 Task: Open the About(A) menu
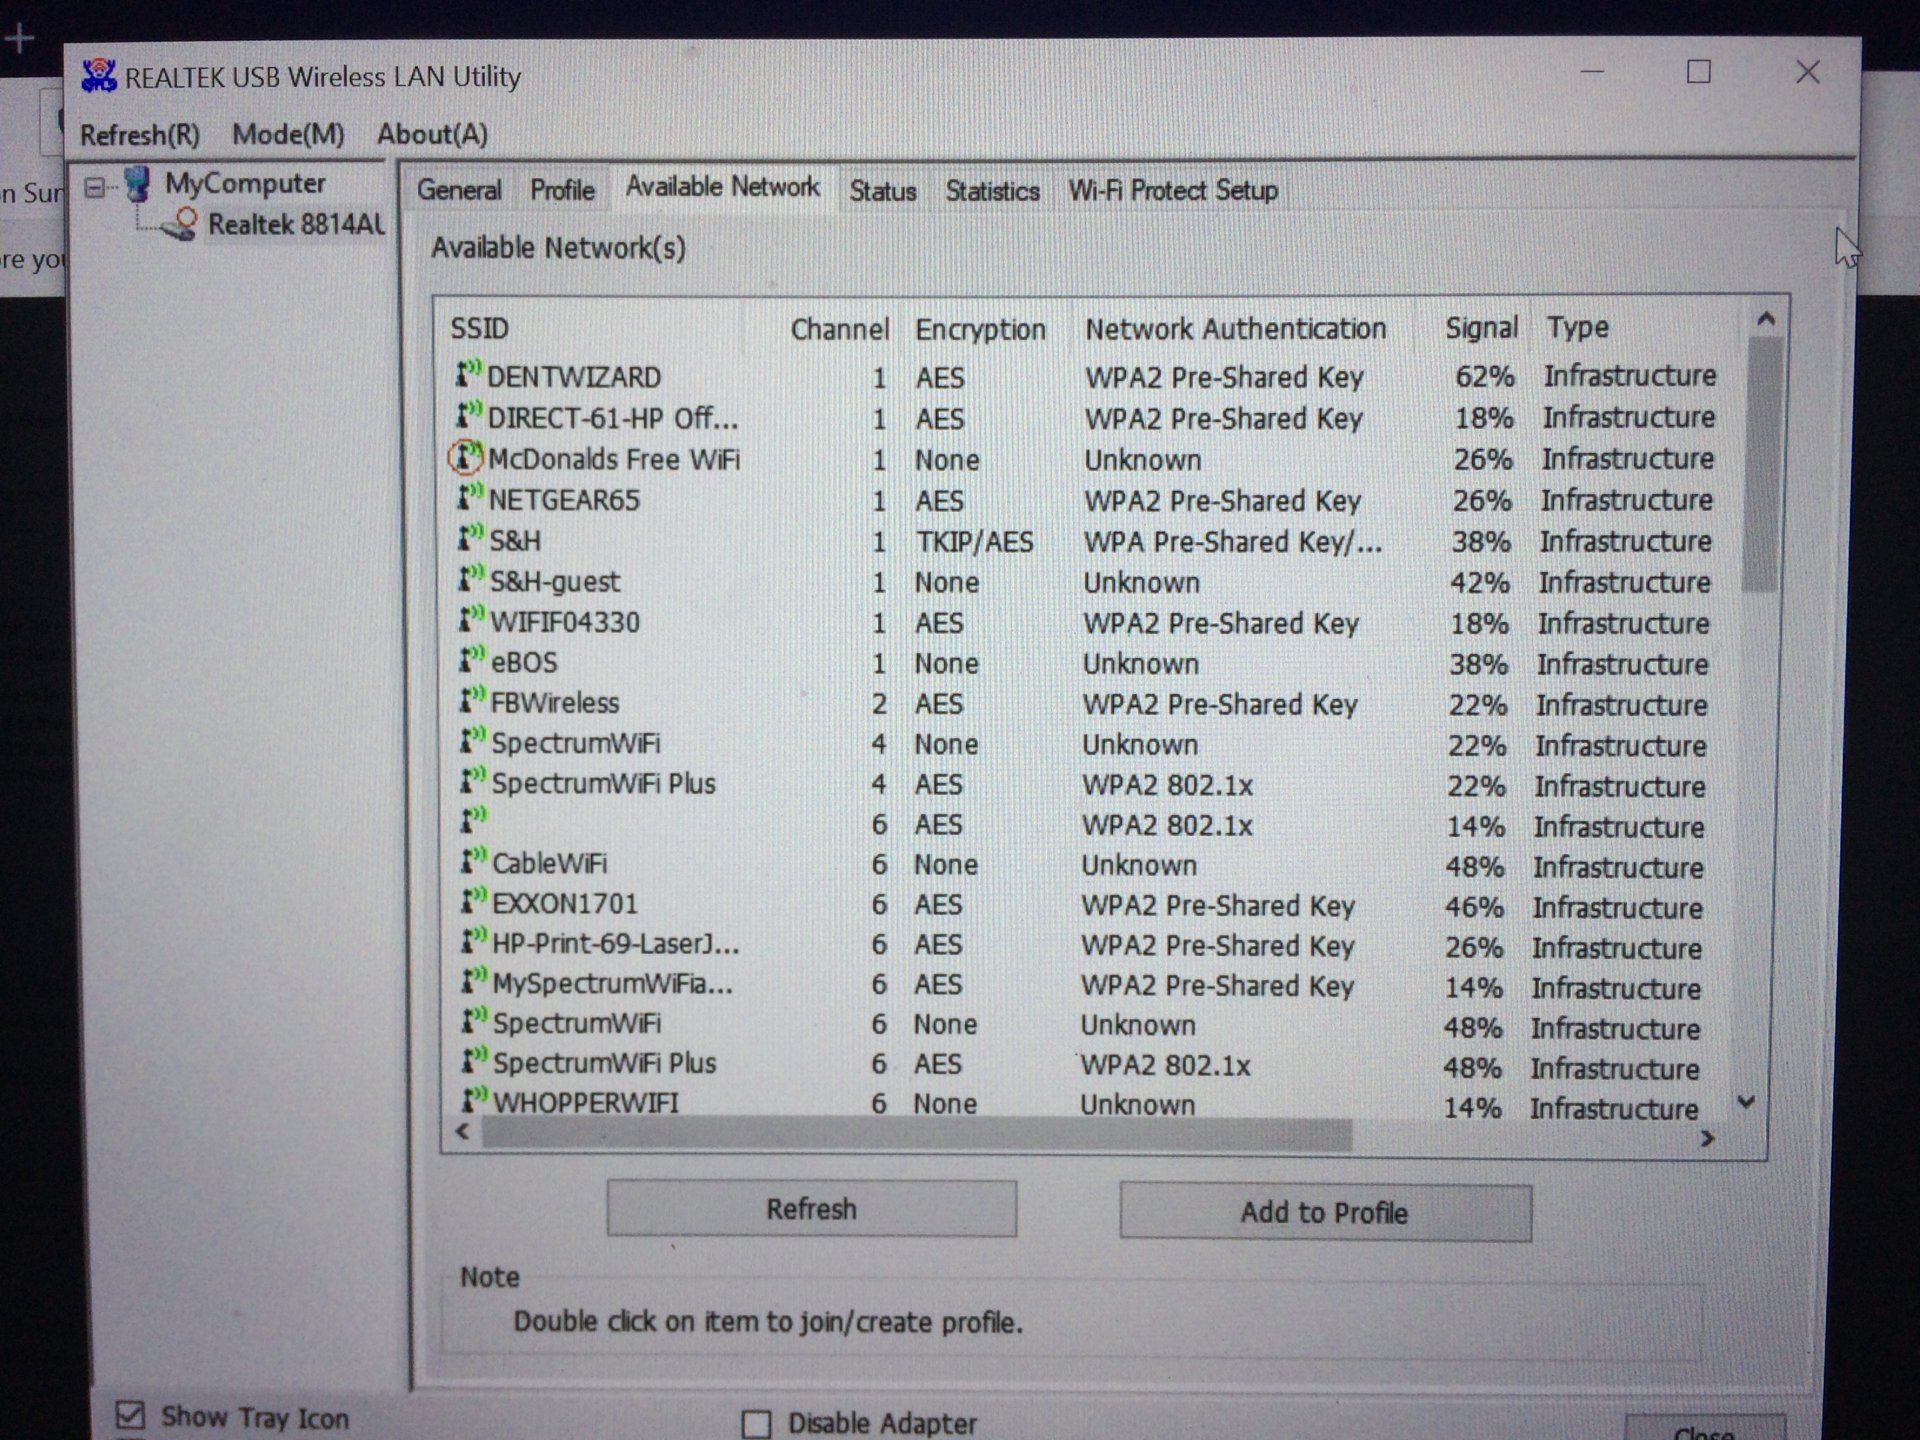point(432,134)
